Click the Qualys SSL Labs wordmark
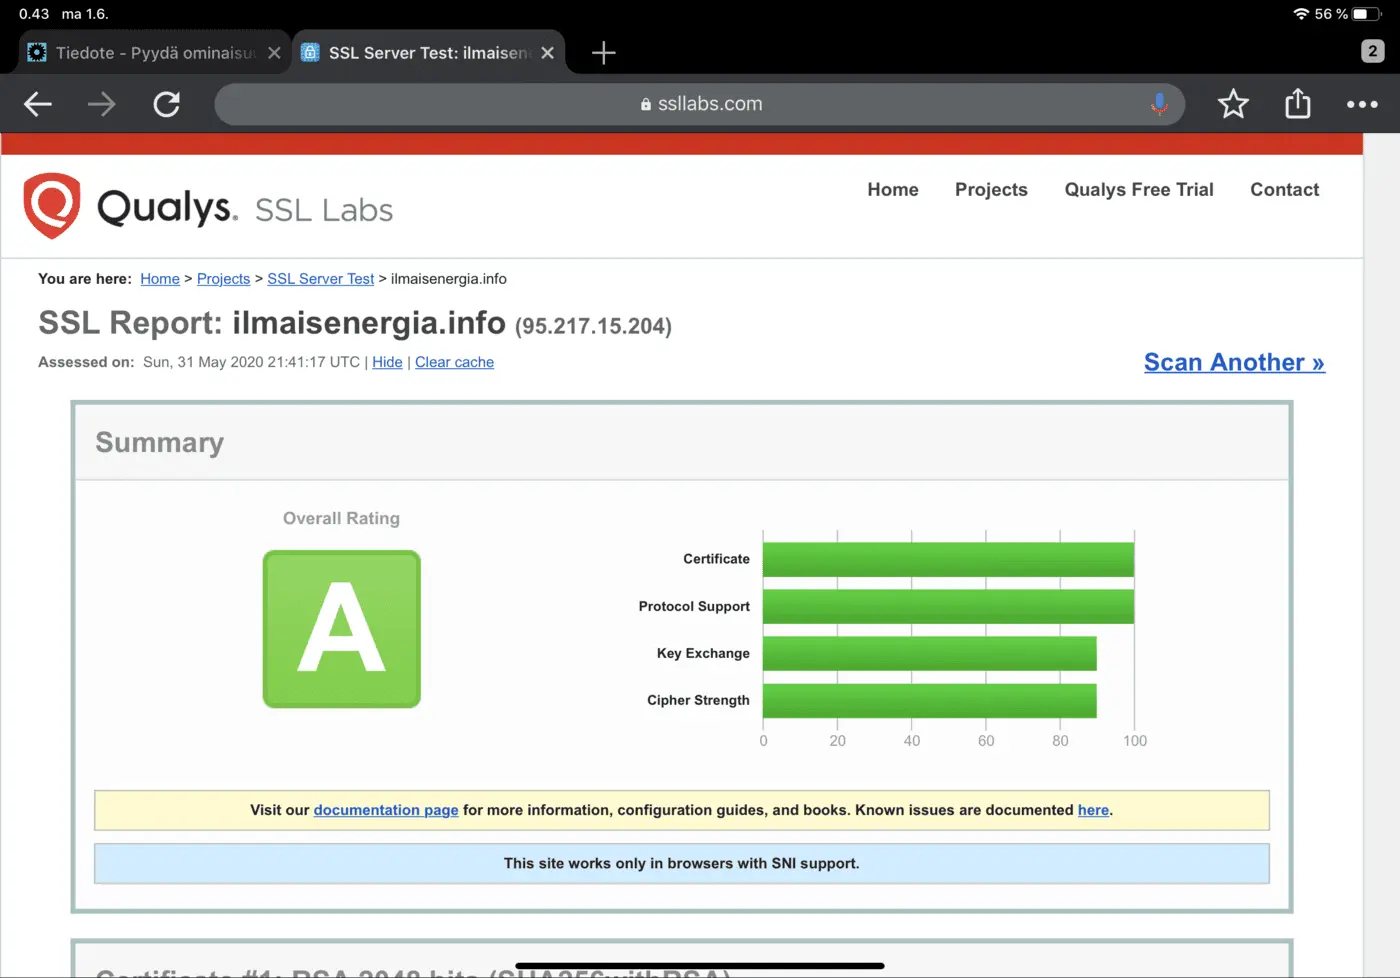 pyautogui.click(x=245, y=208)
